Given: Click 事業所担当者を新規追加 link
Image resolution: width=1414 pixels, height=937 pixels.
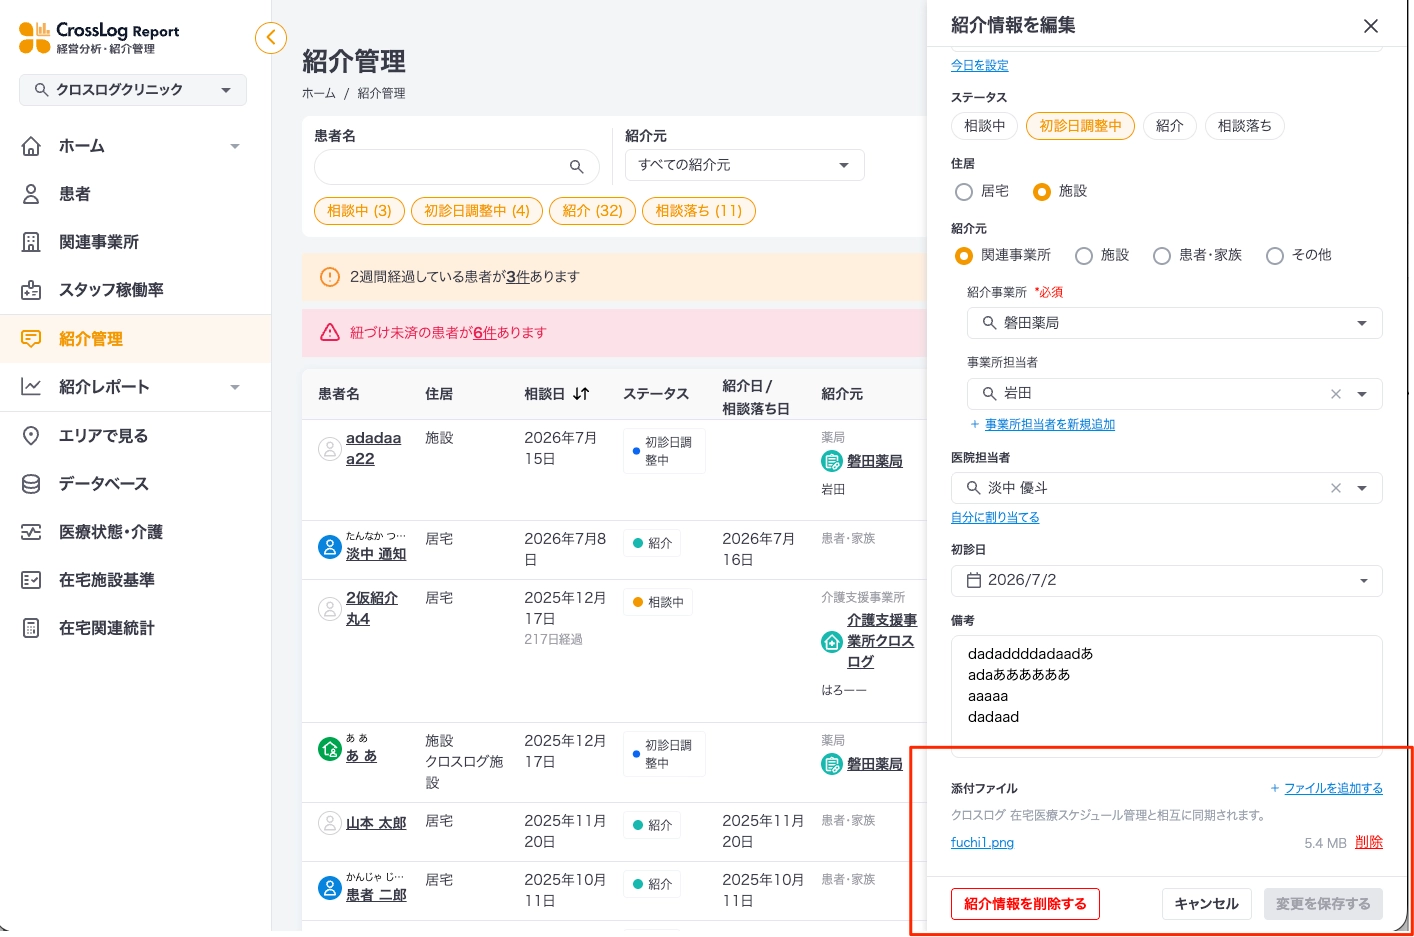Looking at the screenshot, I should (1050, 424).
